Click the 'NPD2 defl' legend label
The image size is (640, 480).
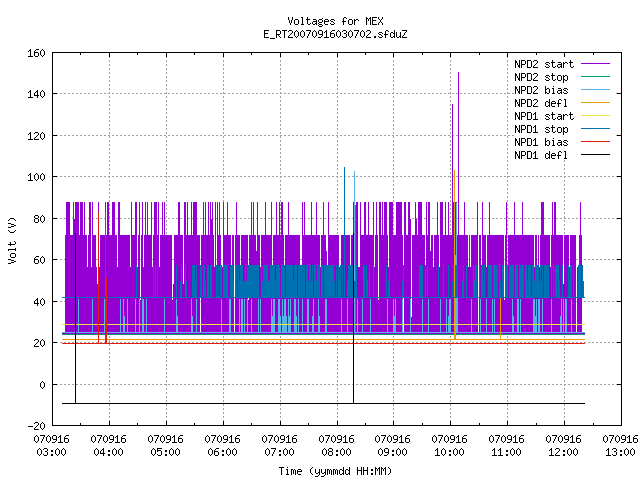(x=541, y=103)
